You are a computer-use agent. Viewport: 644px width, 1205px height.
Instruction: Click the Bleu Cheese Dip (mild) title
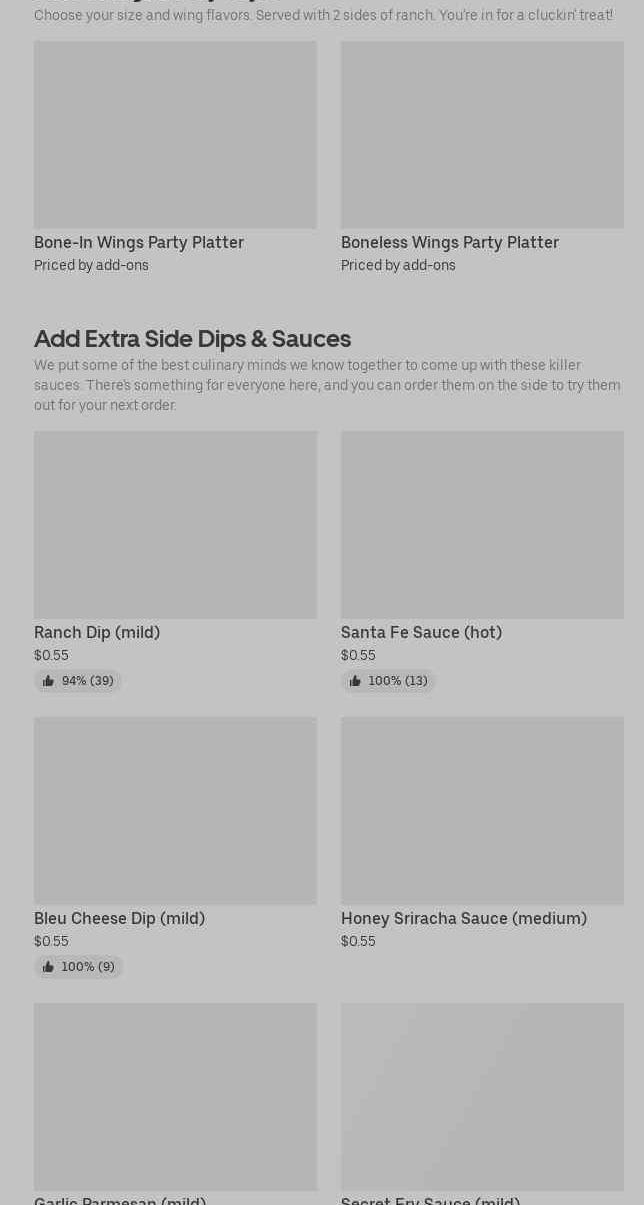coord(119,919)
